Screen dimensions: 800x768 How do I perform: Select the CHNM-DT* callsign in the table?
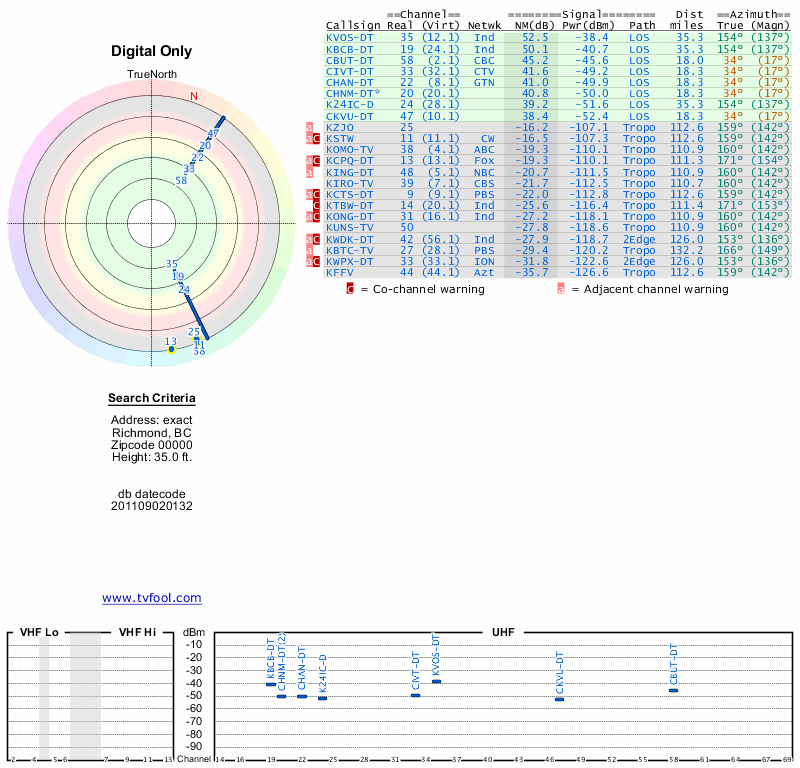pyautogui.click(x=353, y=93)
